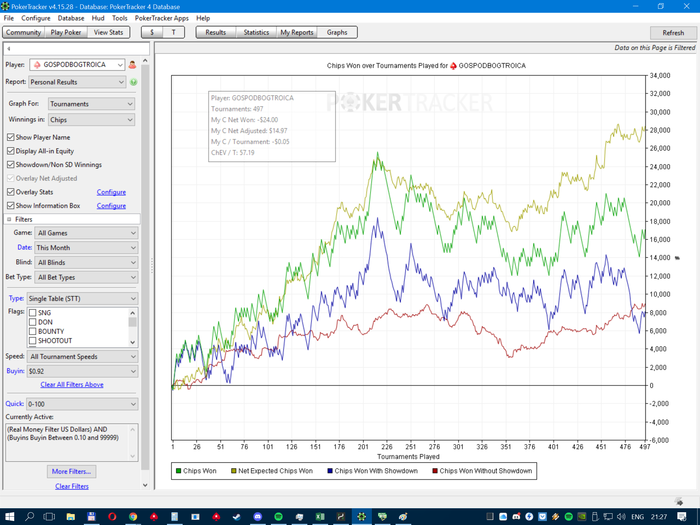Click the volume icon in the system tray
The width and height of the screenshot is (700, 525).
[621, 517]
